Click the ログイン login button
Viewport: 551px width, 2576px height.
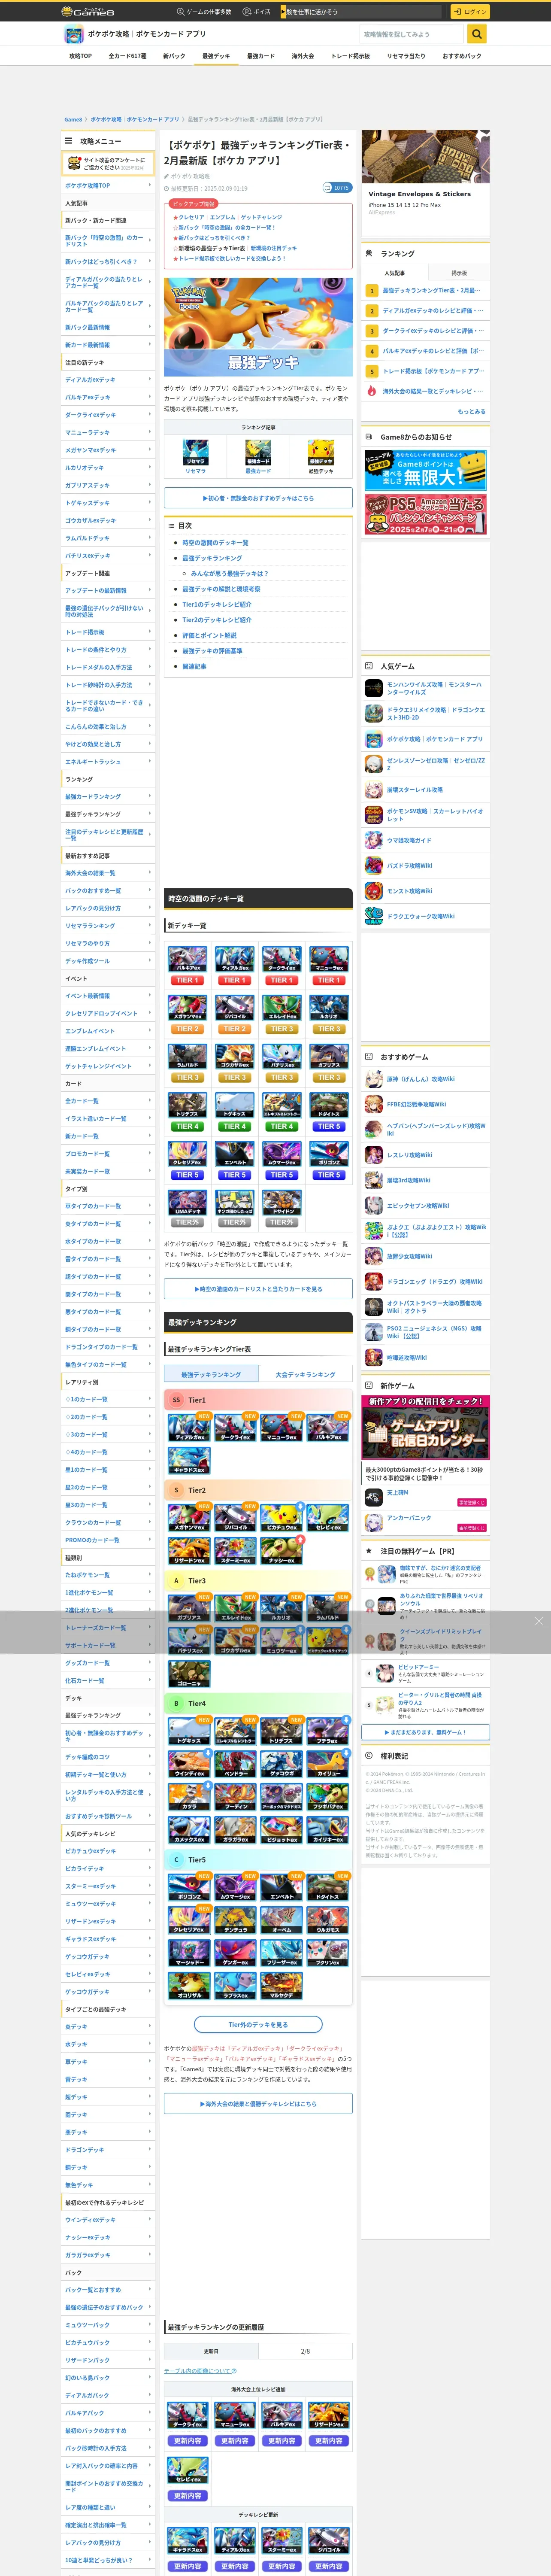tap(470, 12)
